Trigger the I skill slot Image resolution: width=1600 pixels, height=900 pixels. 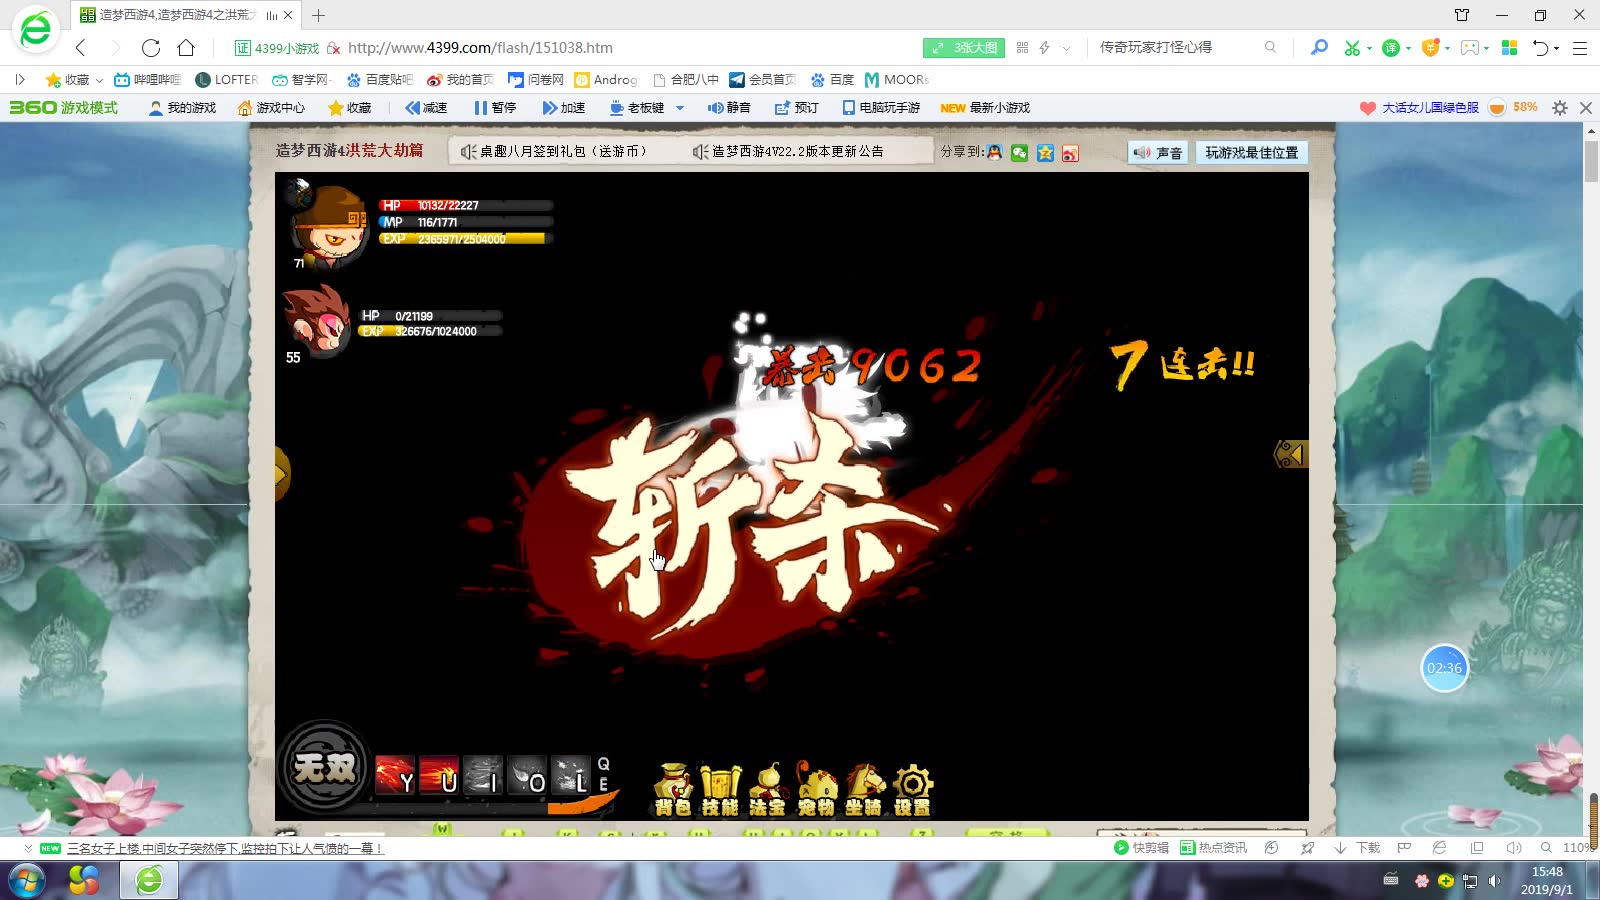point(483,775)
